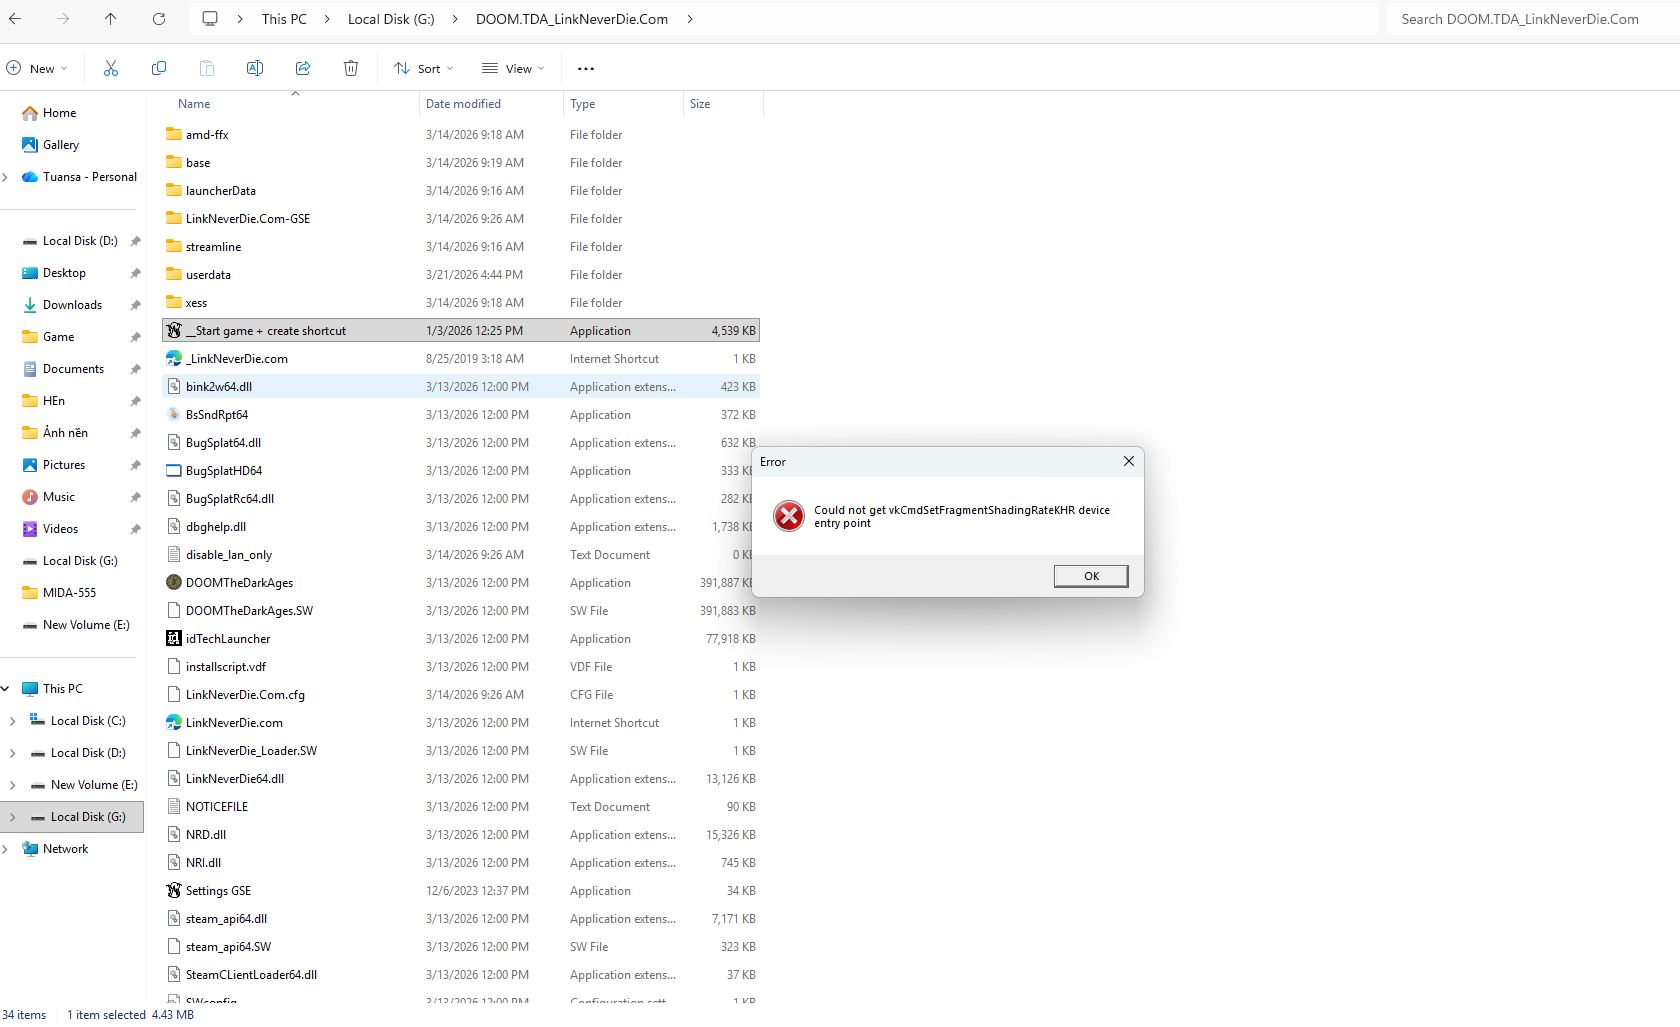This screenshot has width=1680, height=1027.
Task: Open the View dropdown menu
Action: pyautogui.click(x=513, y=69)
